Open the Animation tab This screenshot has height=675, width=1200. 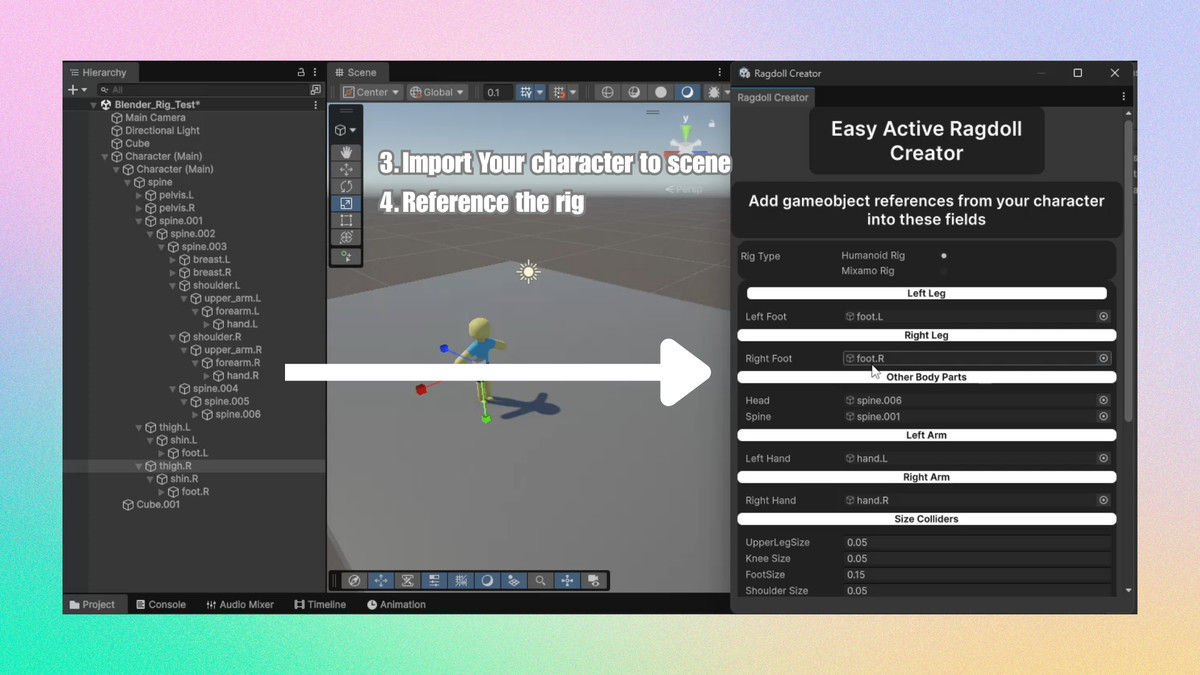click(398, 604)
